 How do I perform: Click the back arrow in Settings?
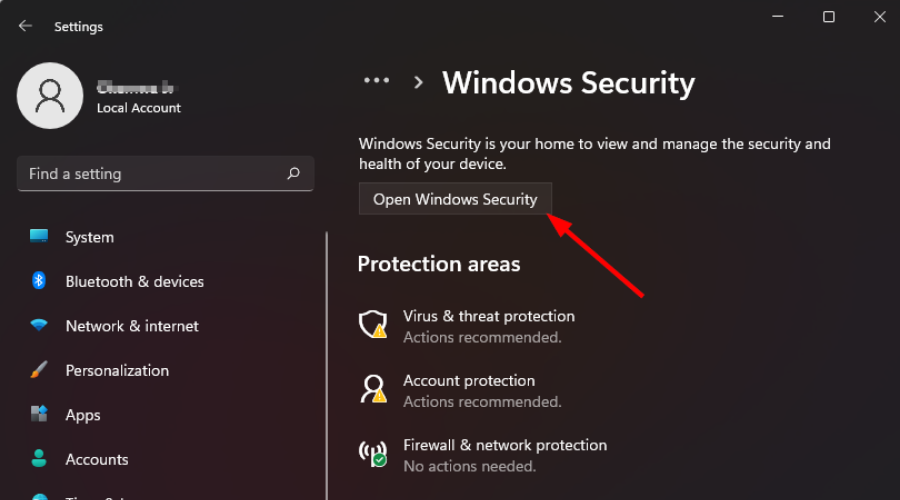[25, 26]
